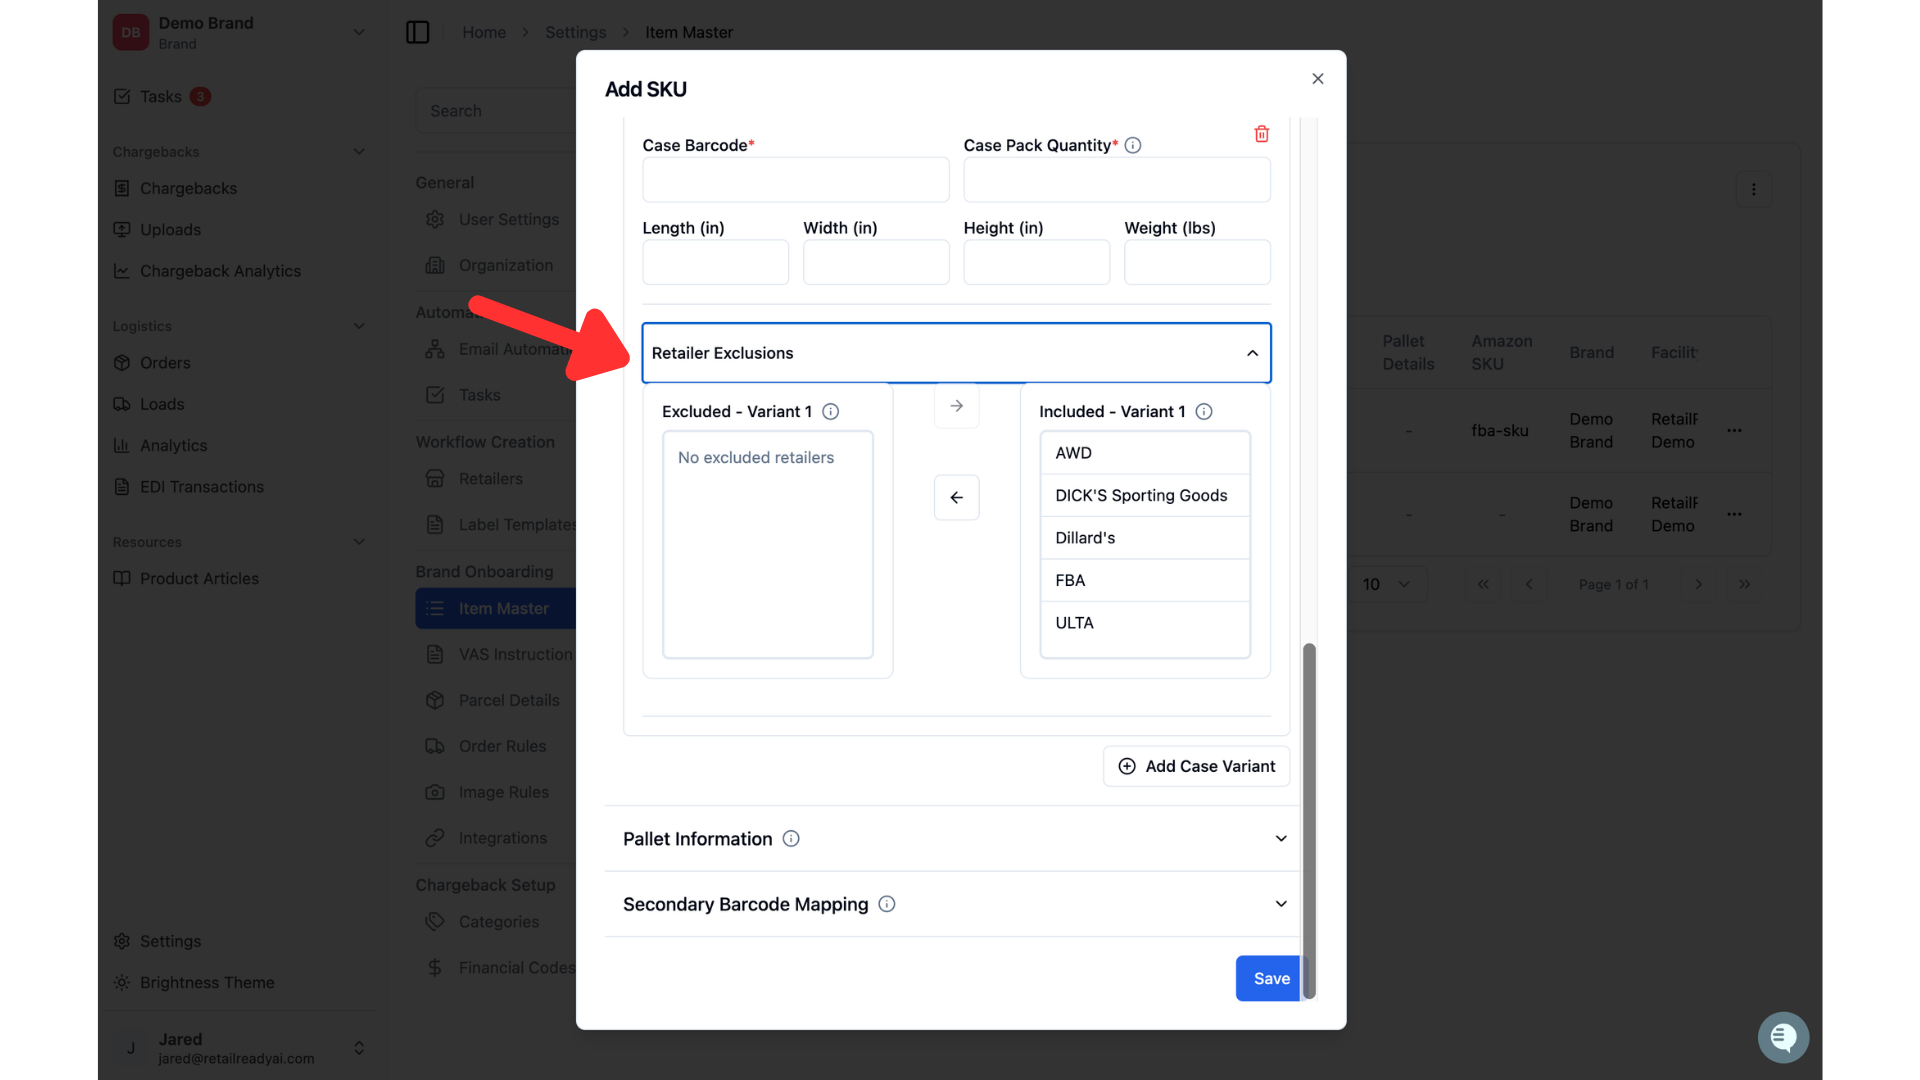1920x1080 pixels.
Task: Delete case variant with trash icon
Action: click(1261, 134)
